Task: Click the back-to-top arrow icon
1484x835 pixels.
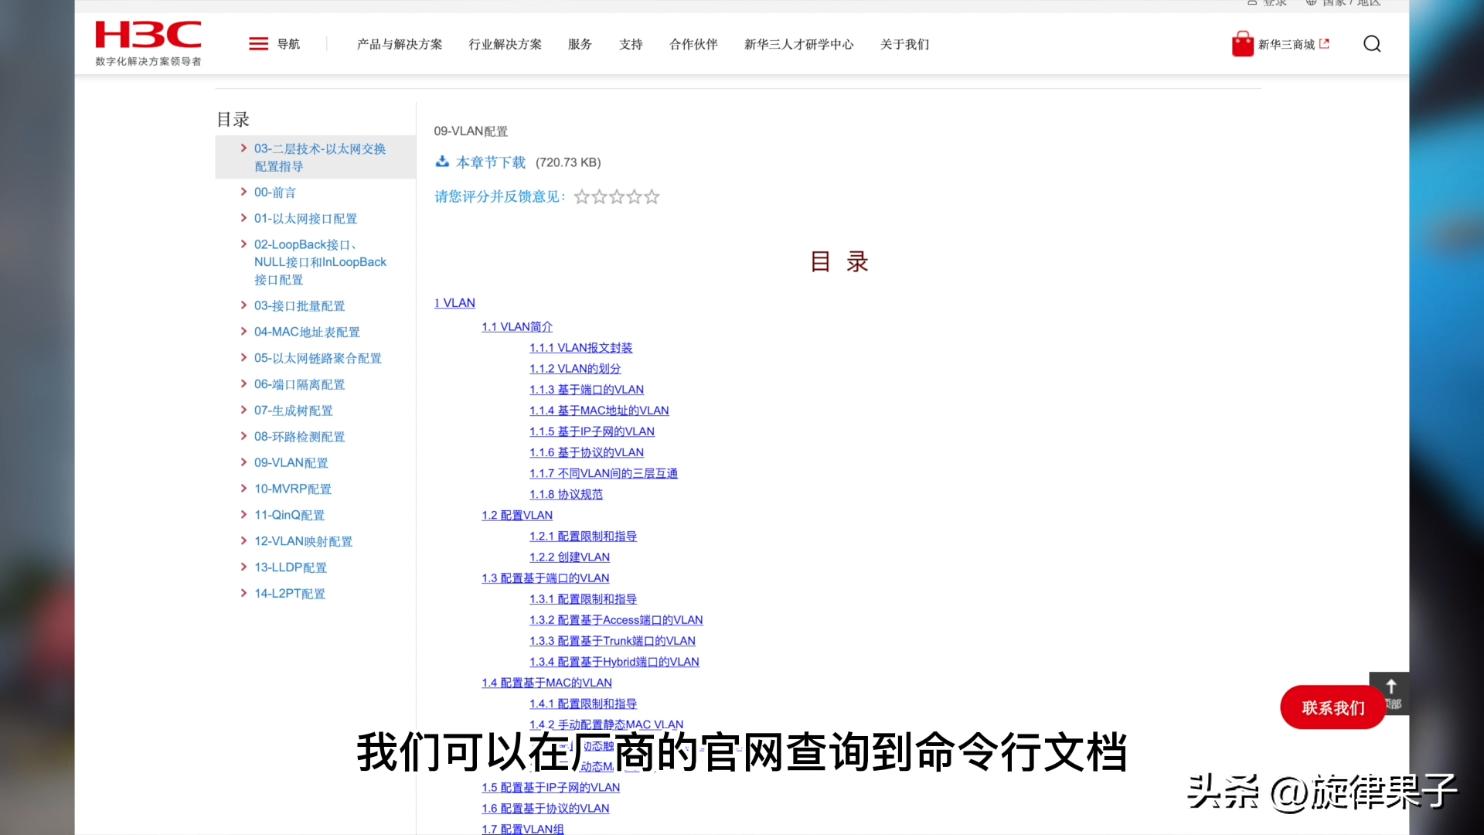Action: [1391, 687]
